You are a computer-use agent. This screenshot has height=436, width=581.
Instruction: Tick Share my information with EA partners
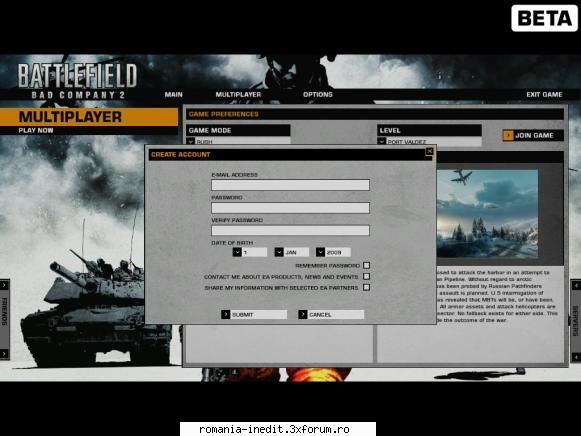[x=366, y=287]
